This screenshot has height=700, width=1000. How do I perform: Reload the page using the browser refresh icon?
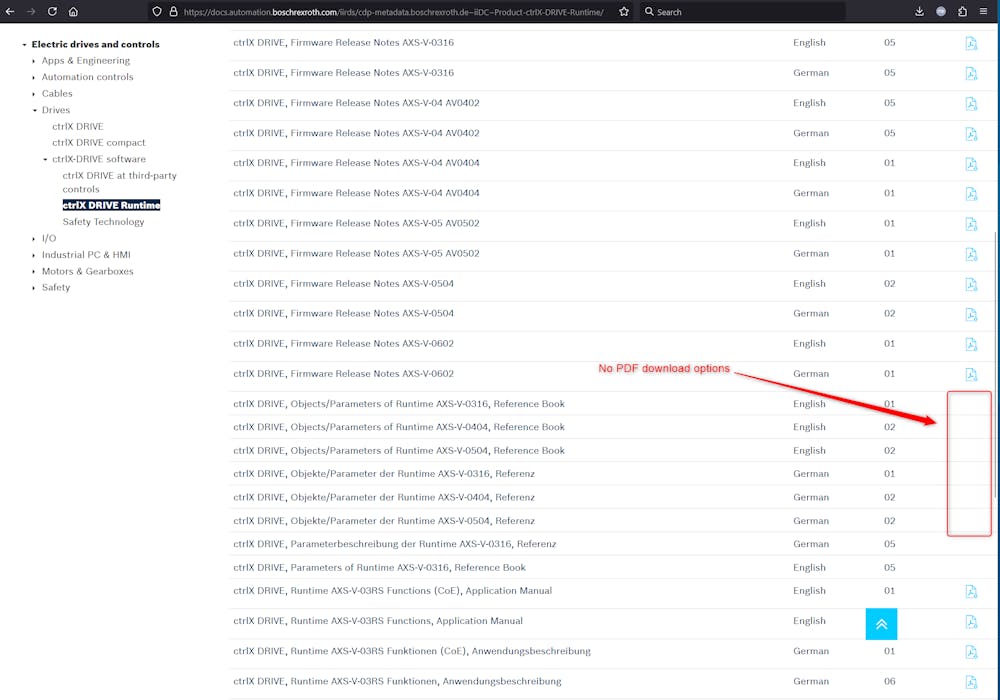click(52, 12)
